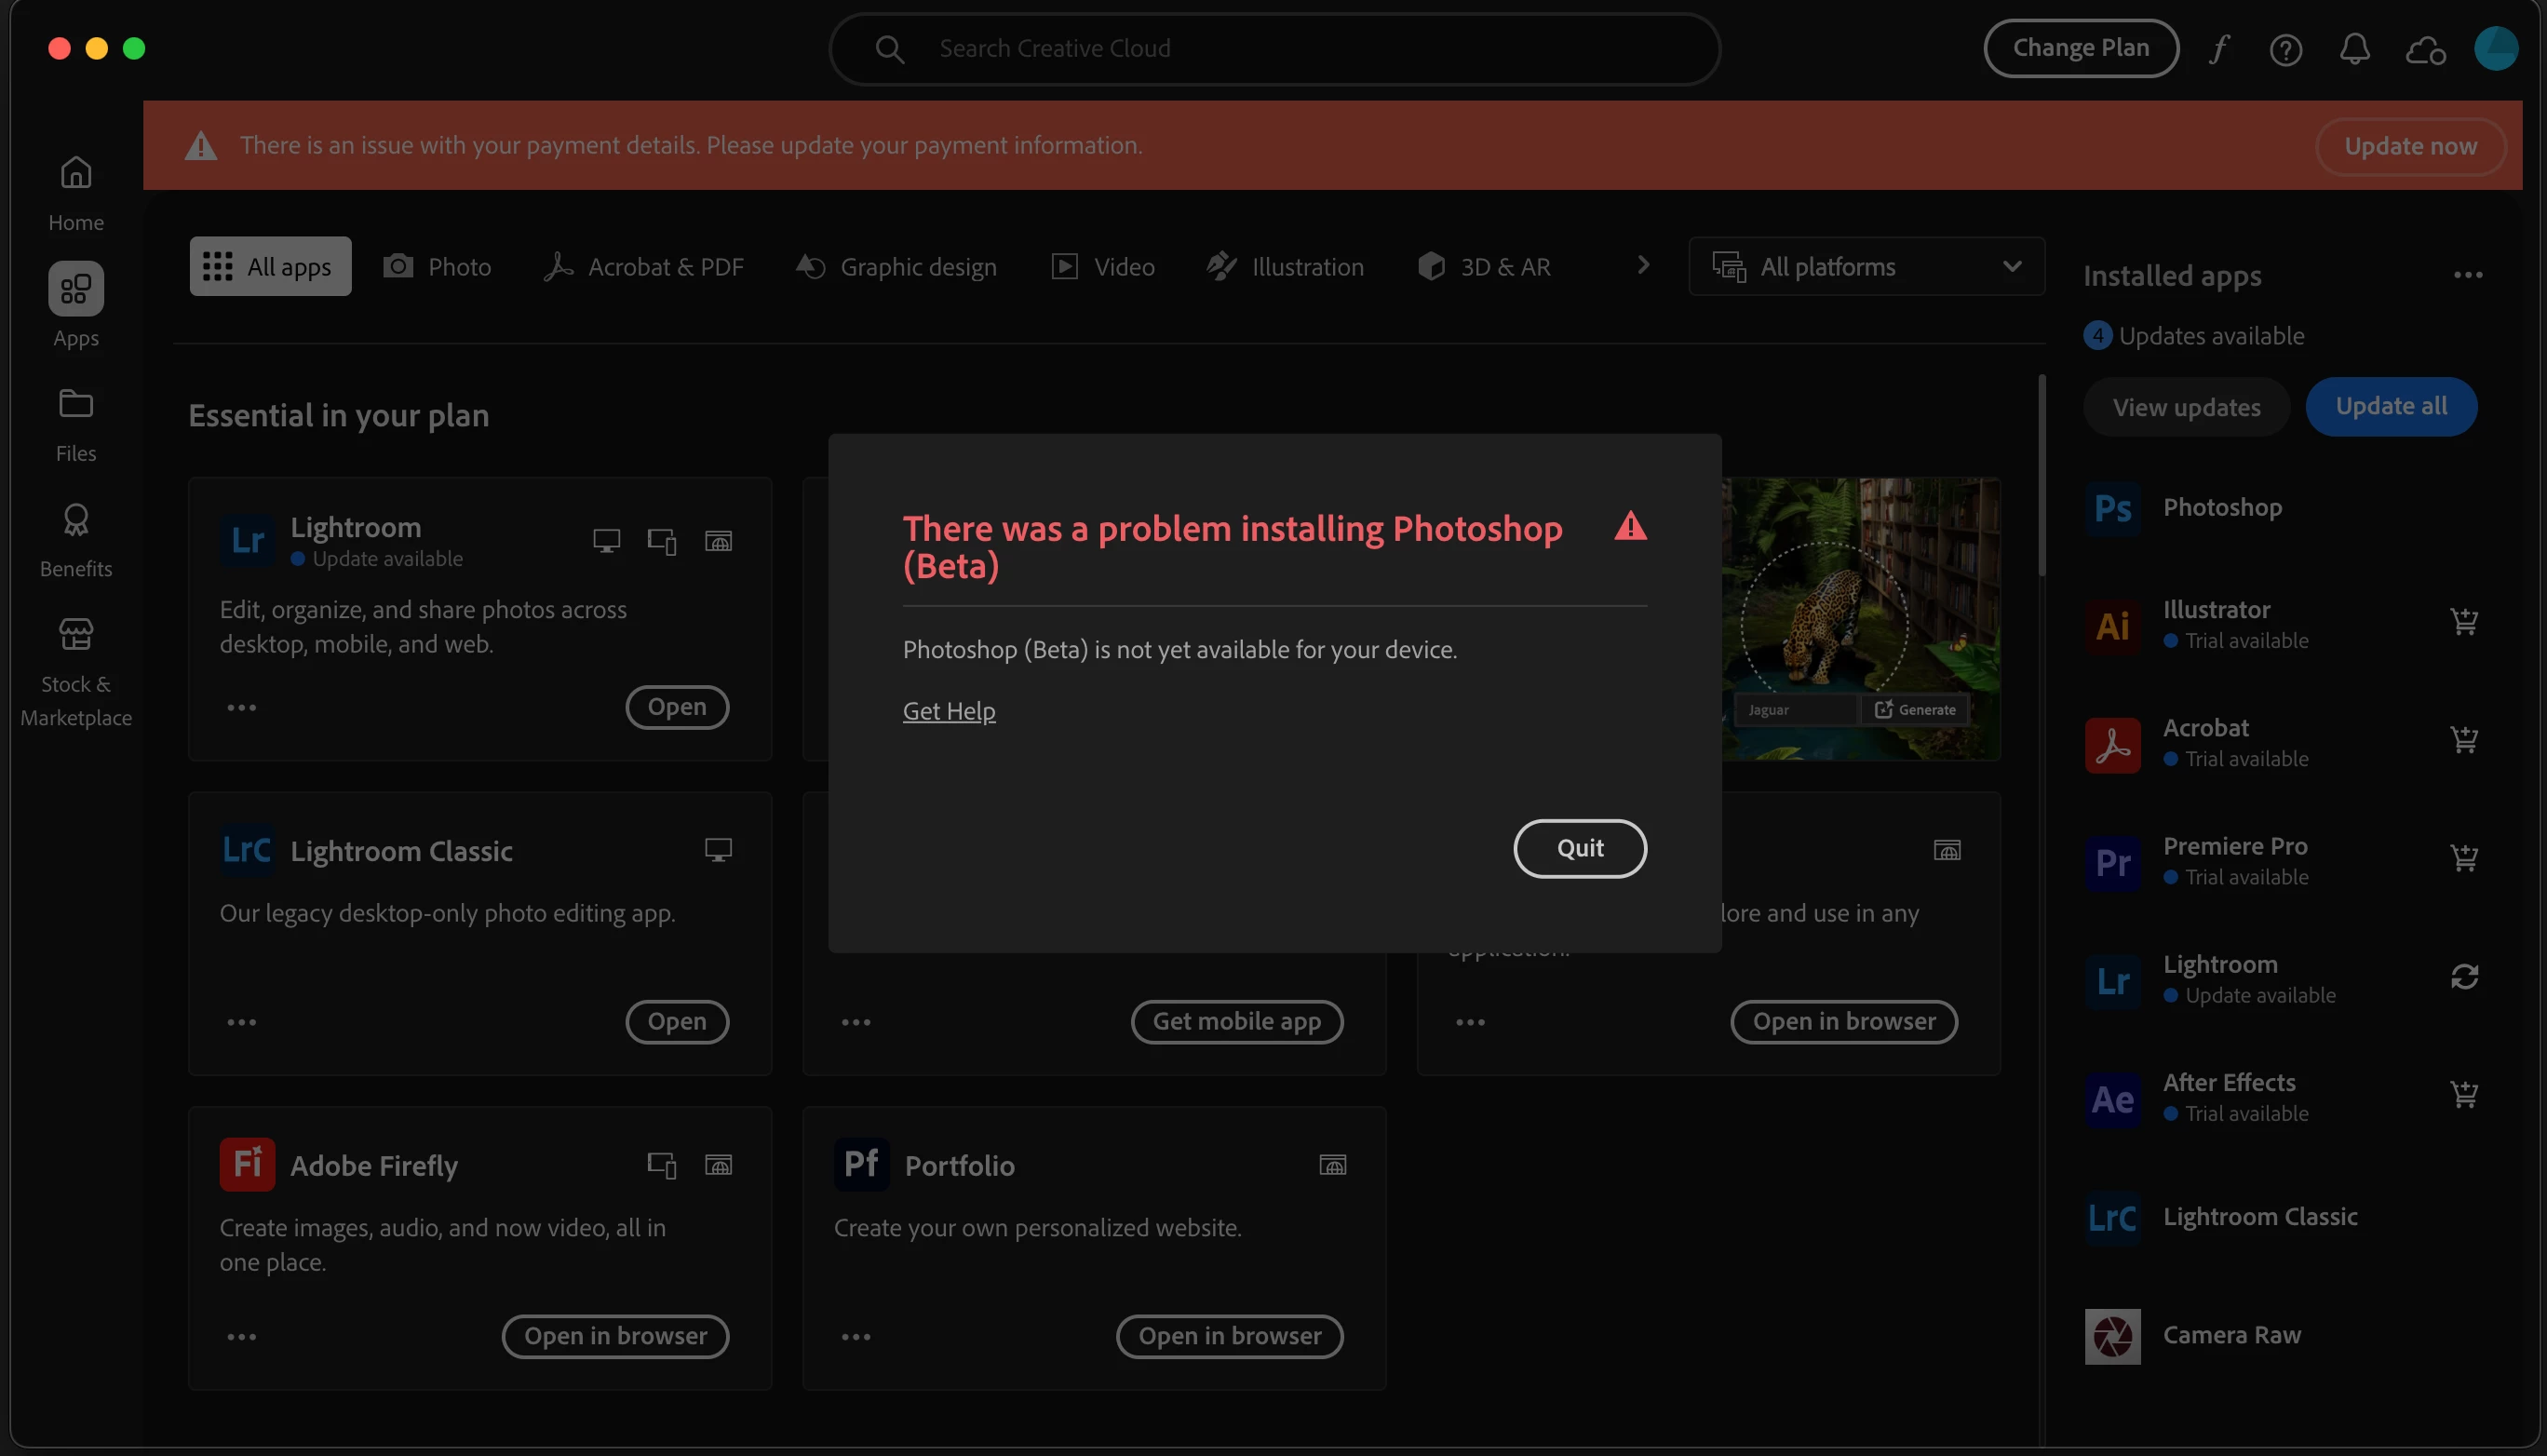The height and width of the screenshot is (1456, 2547).
Task: Open Lightroom Classic card options ellipsis
Action: click(x=241, y=1022)
